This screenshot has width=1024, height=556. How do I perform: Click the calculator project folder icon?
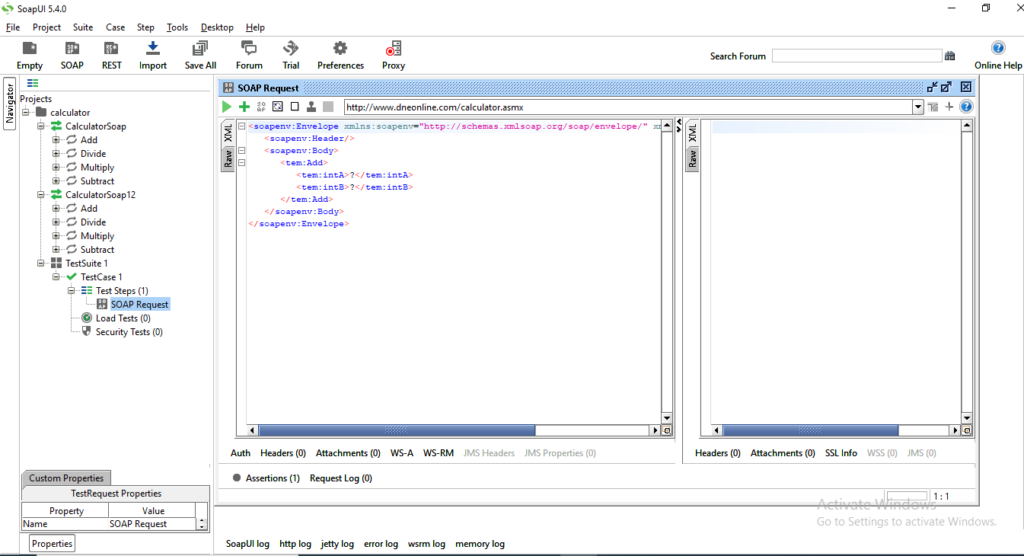tap(41, 112)
